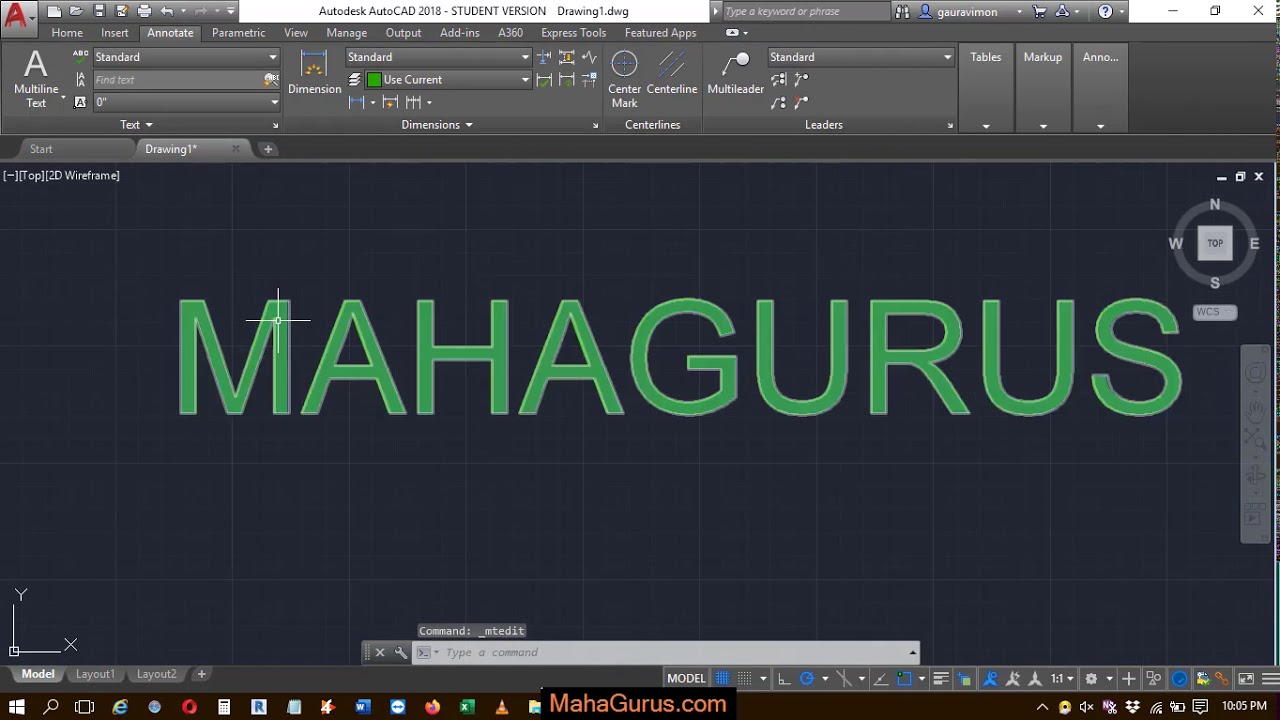Image resolution: width=1280 pixels, height=720 pixels.
Task: Click the TOP face of ViewCube
Action: point(1215,243)
